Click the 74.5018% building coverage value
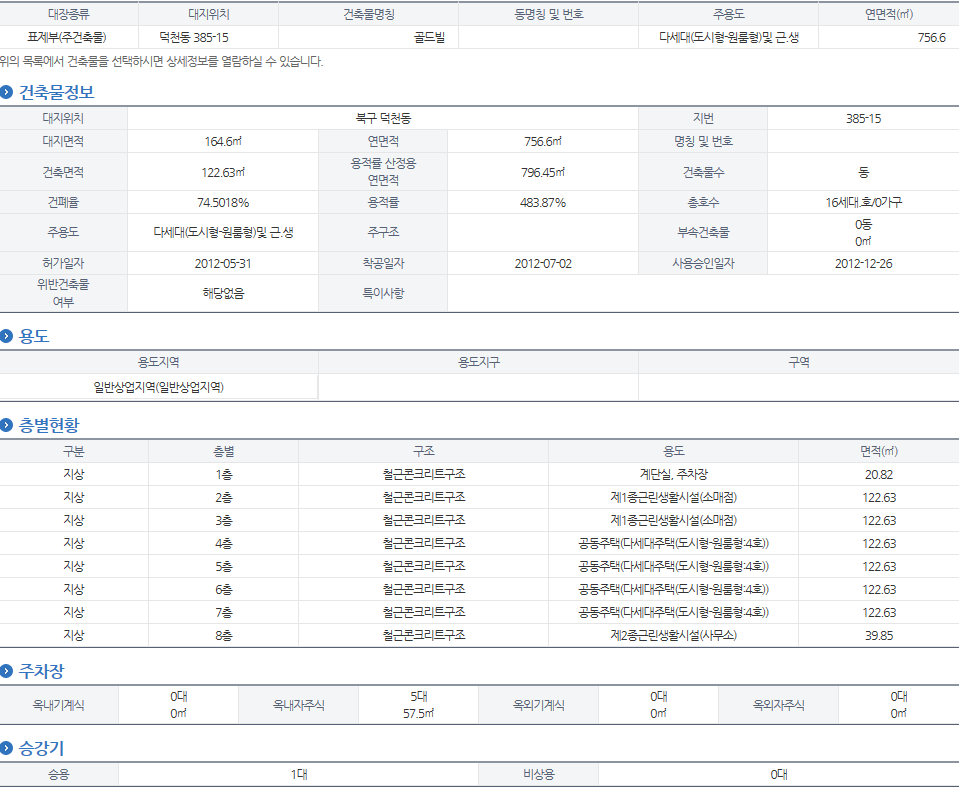This screenshot has height=788, width=961. click(x=223, y=202)
